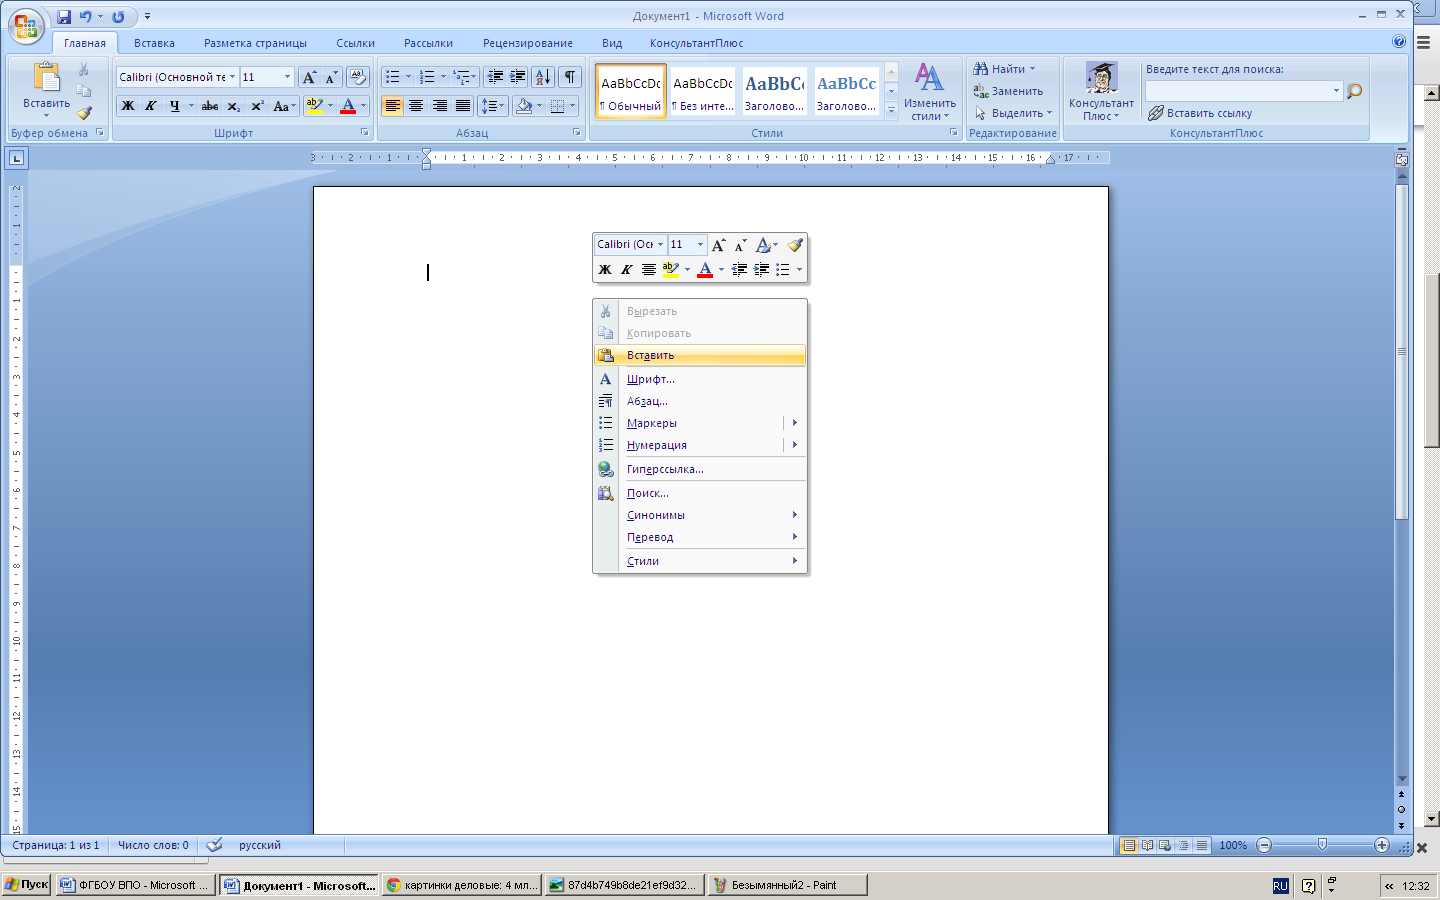The width and height of the screenshot is (1440, 900).
Task: Open КонсультантПлюс search field dropdown
Action: (x=1336, y=91)
